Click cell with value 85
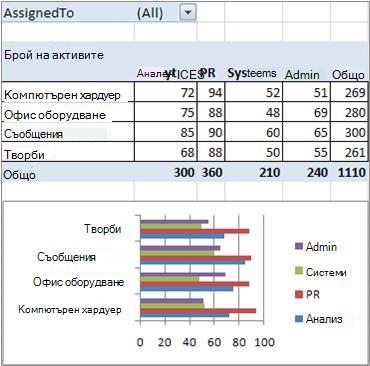Screen dimensions: 370x366 [x=166, y=132]
